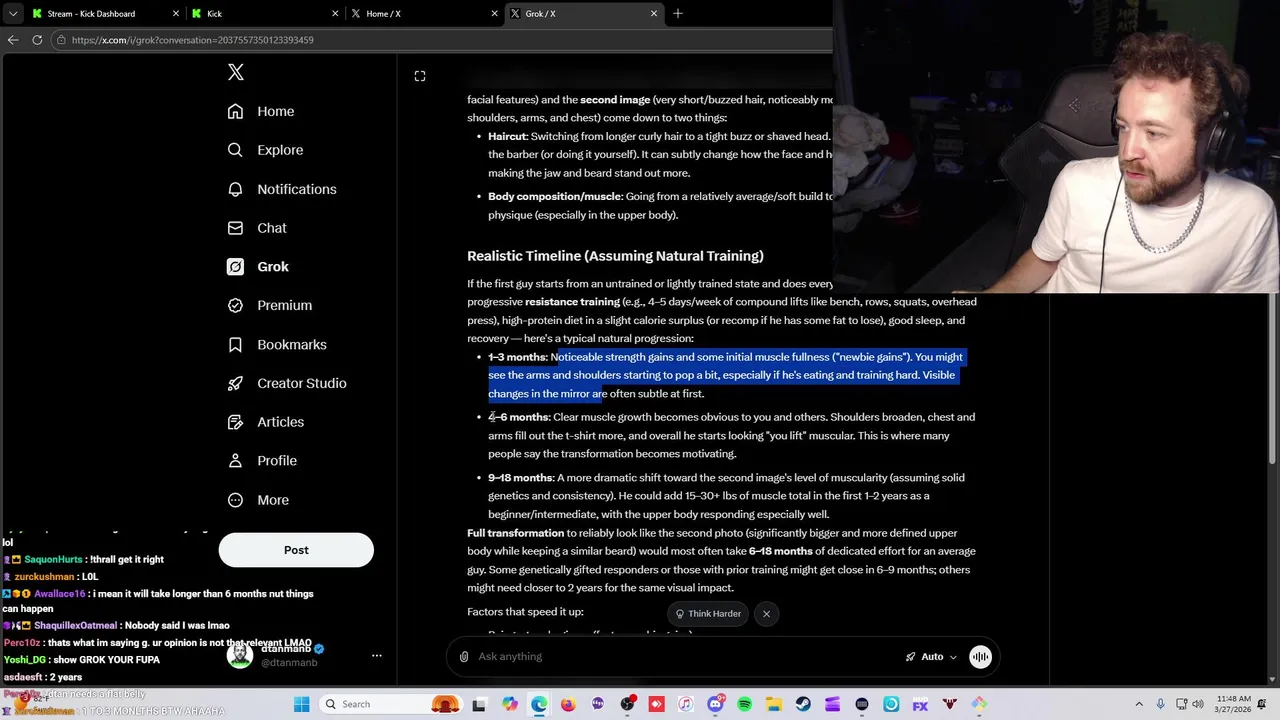Click the Profile person icon
Screen dimensions: 1280x720
[235, 461]
